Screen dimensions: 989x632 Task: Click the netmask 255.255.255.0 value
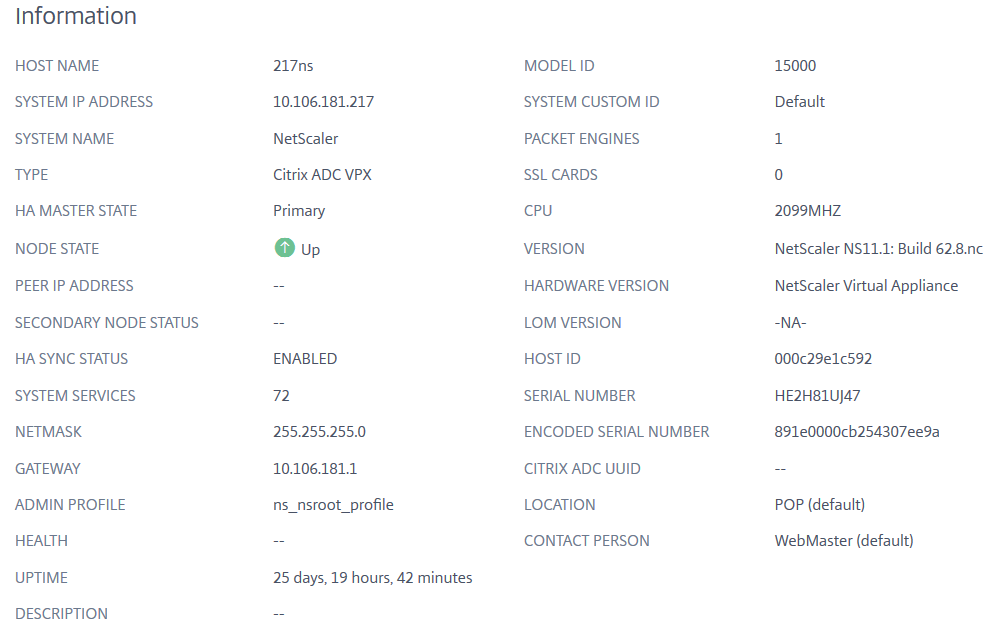319,431
